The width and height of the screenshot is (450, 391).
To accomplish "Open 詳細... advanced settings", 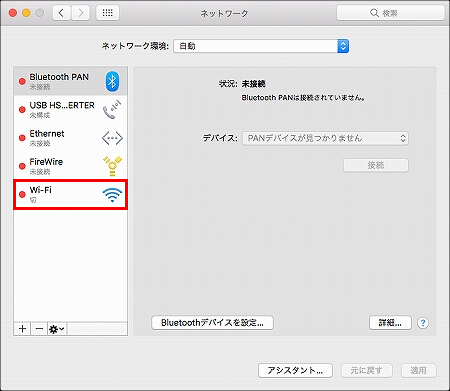I will tap(390, 323).
